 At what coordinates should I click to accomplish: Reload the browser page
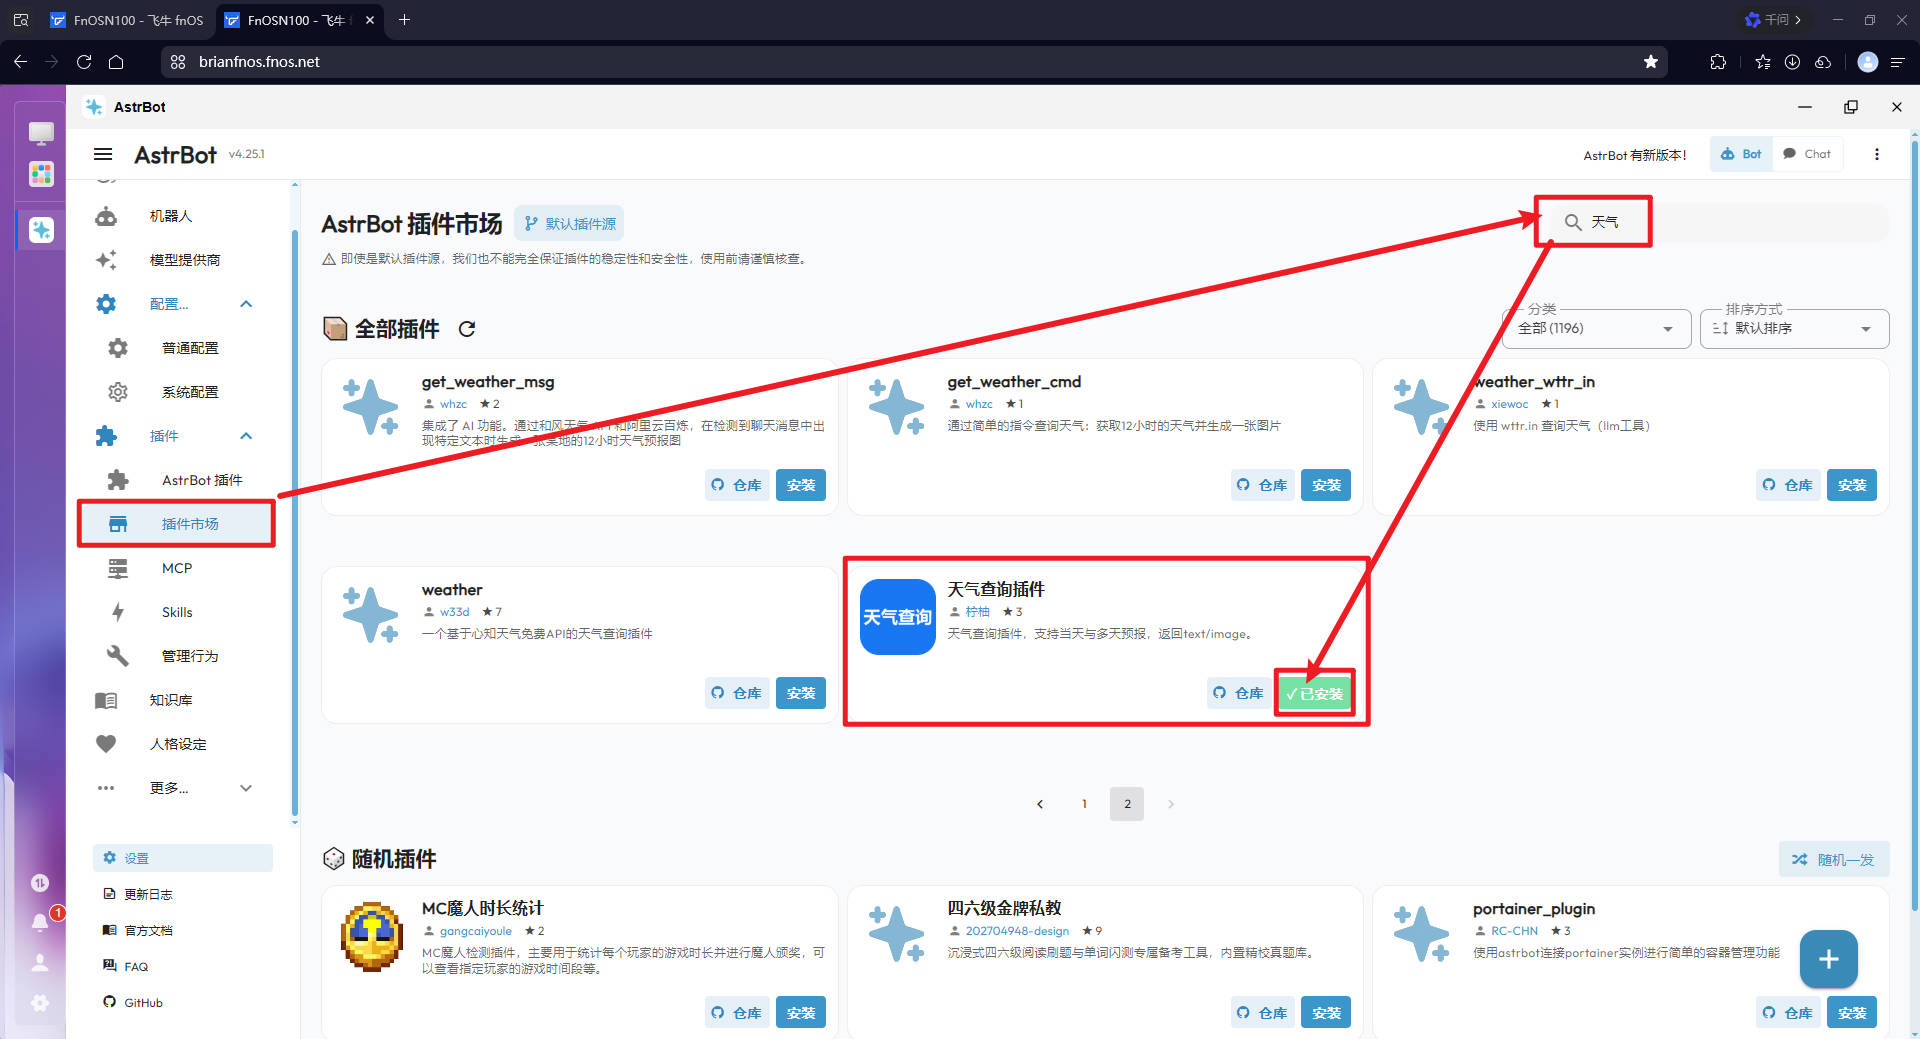click(84, 62)
